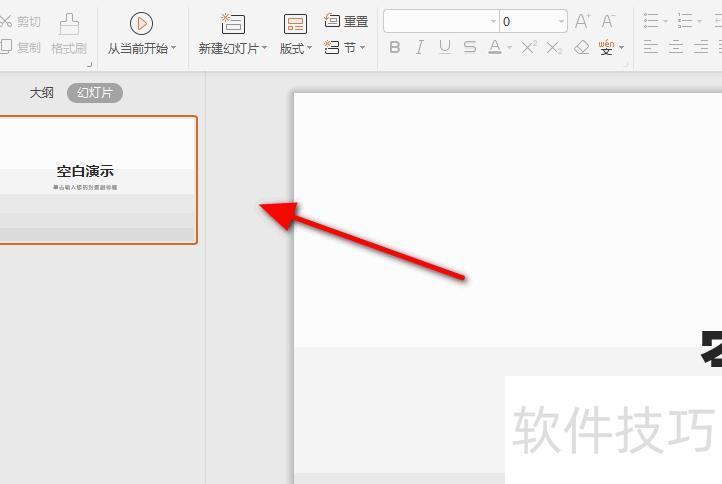Align text right
The height and width of the screenshot is (484, 722).
pos(701,47)
